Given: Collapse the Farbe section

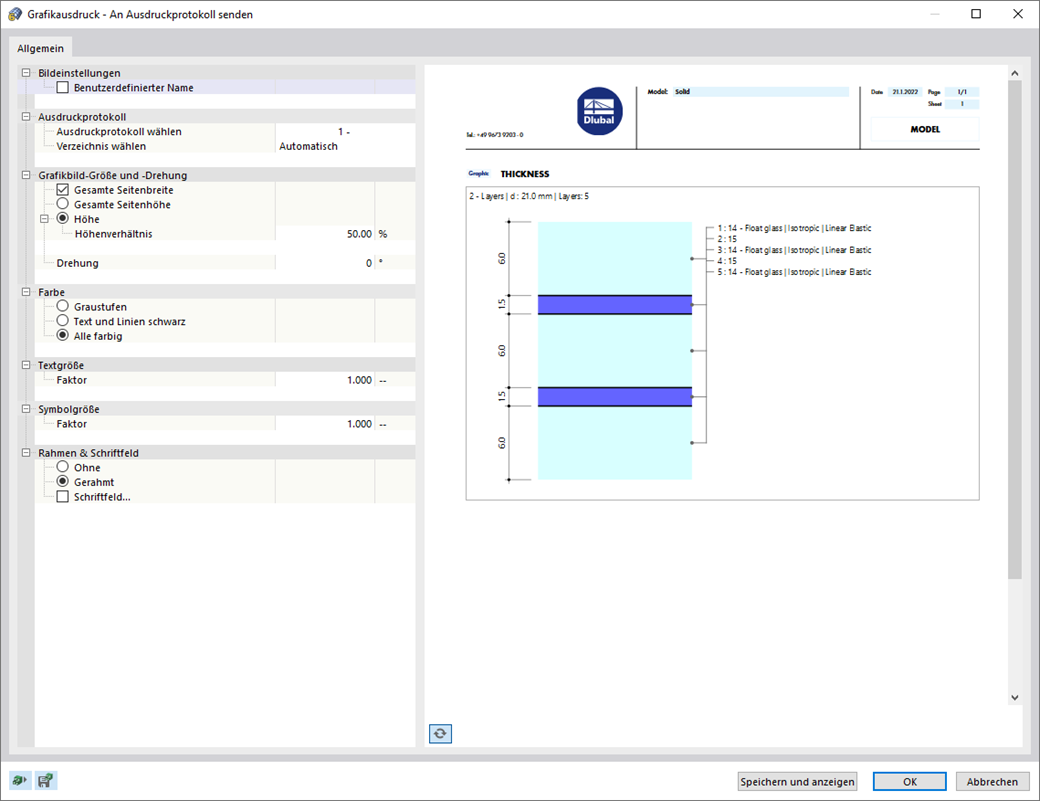Looking at the screenshot, I should click(x=26, y=292).
